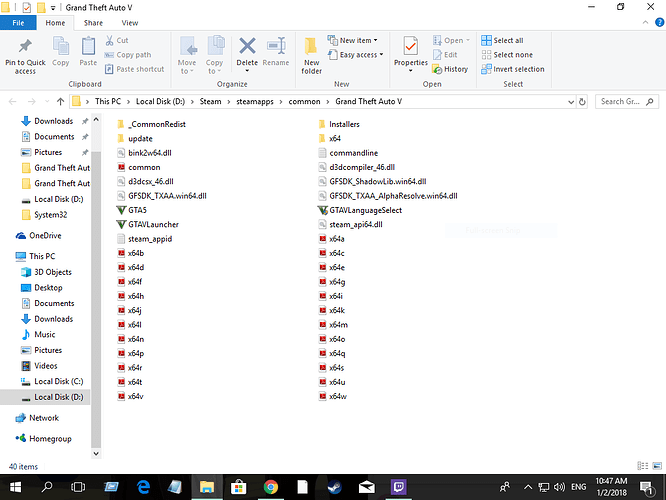Click Select none in ribbon

[x=507, y=55]
